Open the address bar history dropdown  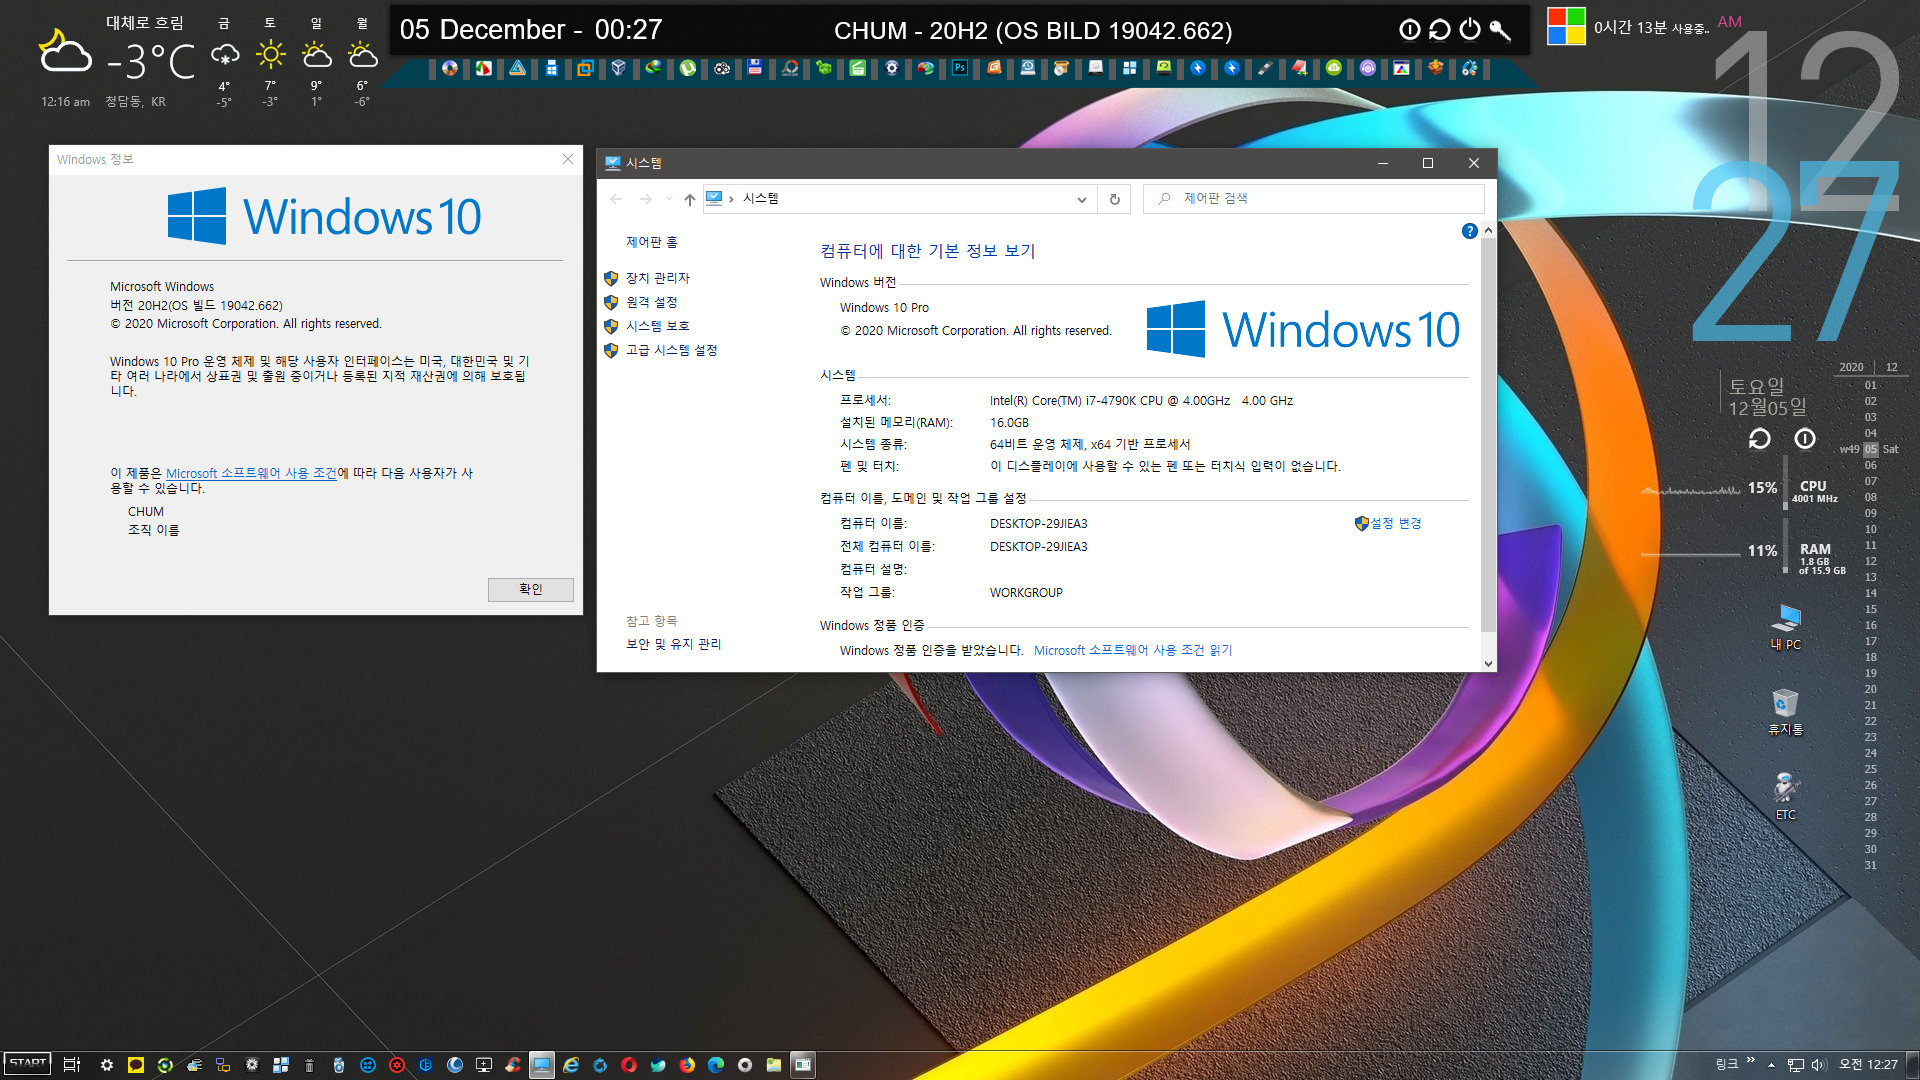pyautogui.click(x=1082, y=199)
